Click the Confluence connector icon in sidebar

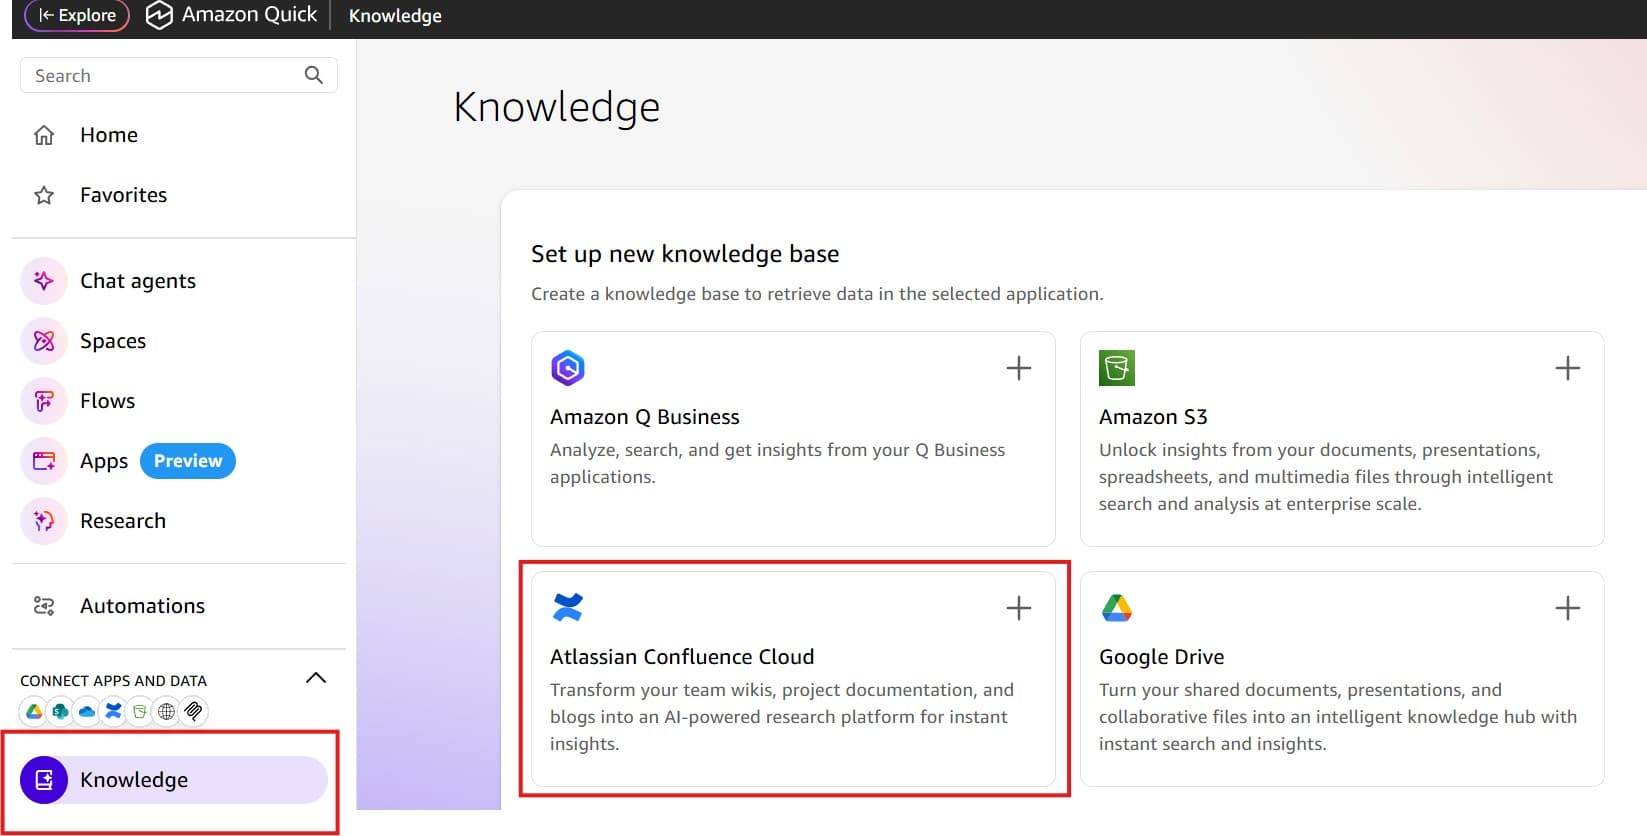click(x=113, y=712)
